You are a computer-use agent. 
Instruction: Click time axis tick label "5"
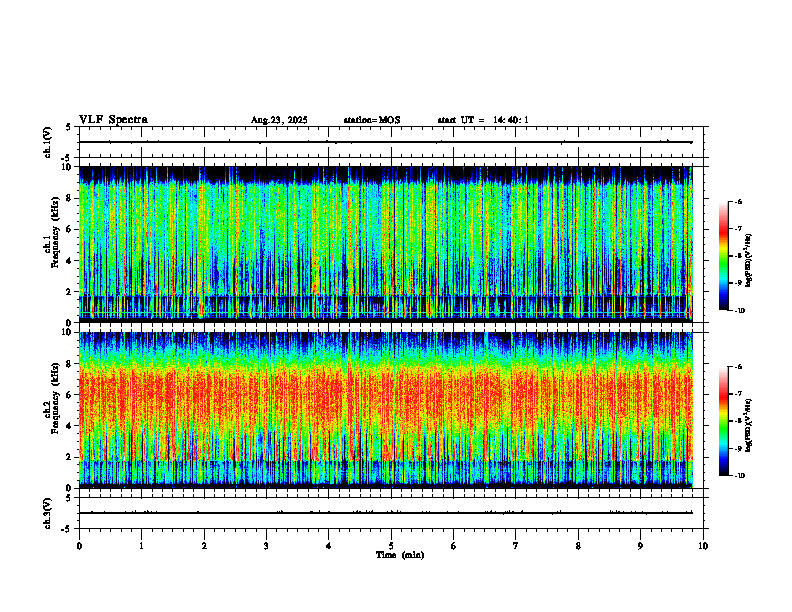391,546
